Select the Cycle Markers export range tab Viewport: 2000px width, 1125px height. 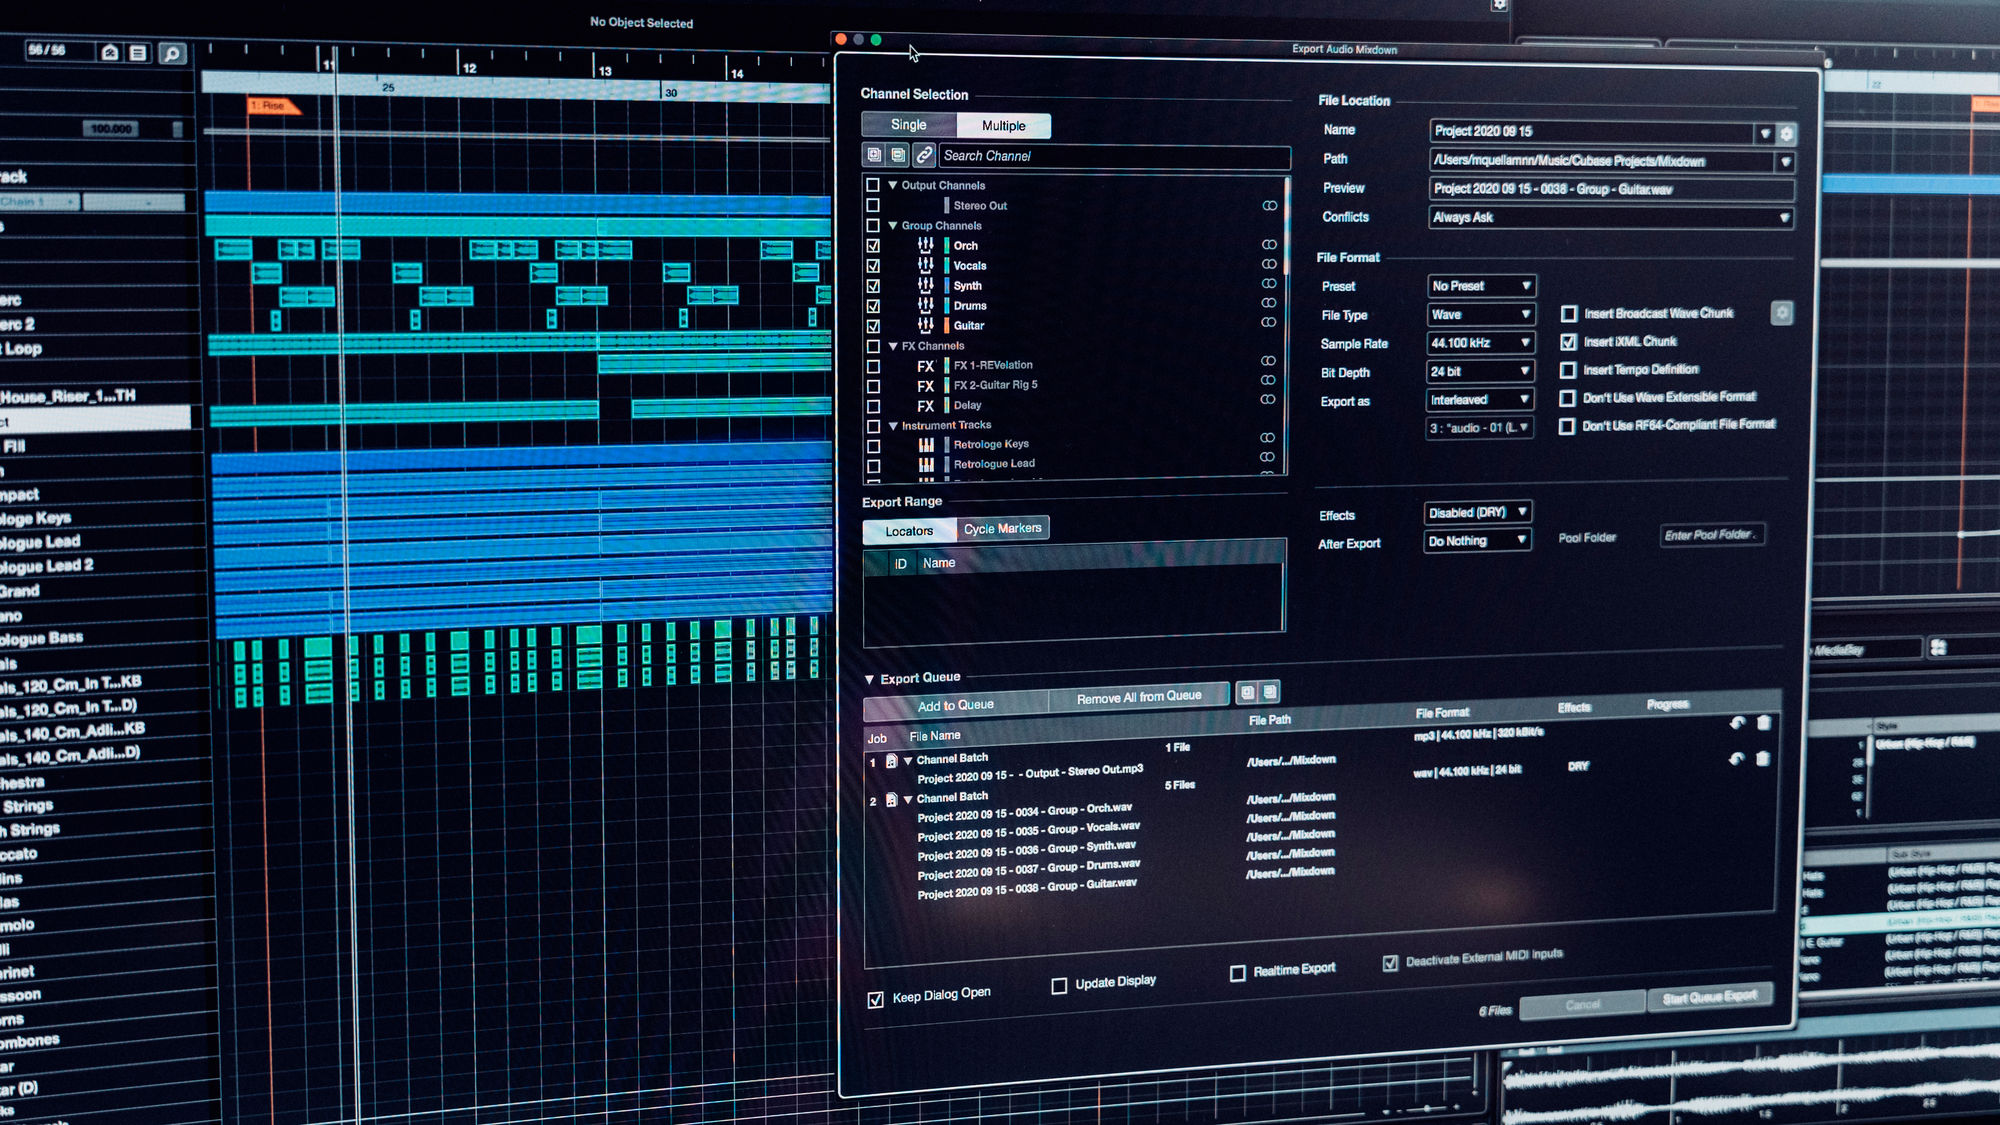click(x=1002, y=529)
